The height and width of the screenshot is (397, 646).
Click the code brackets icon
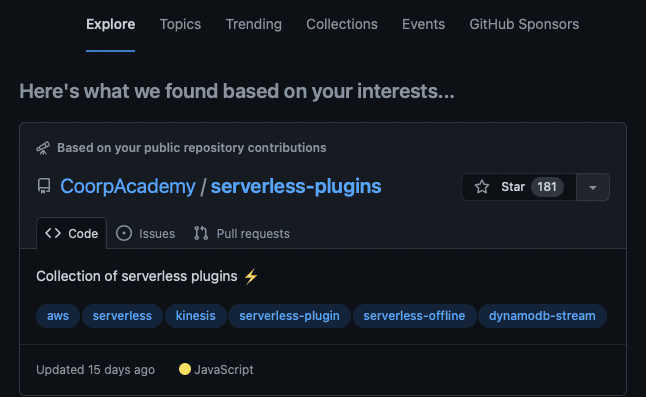(x=53, y=234)
